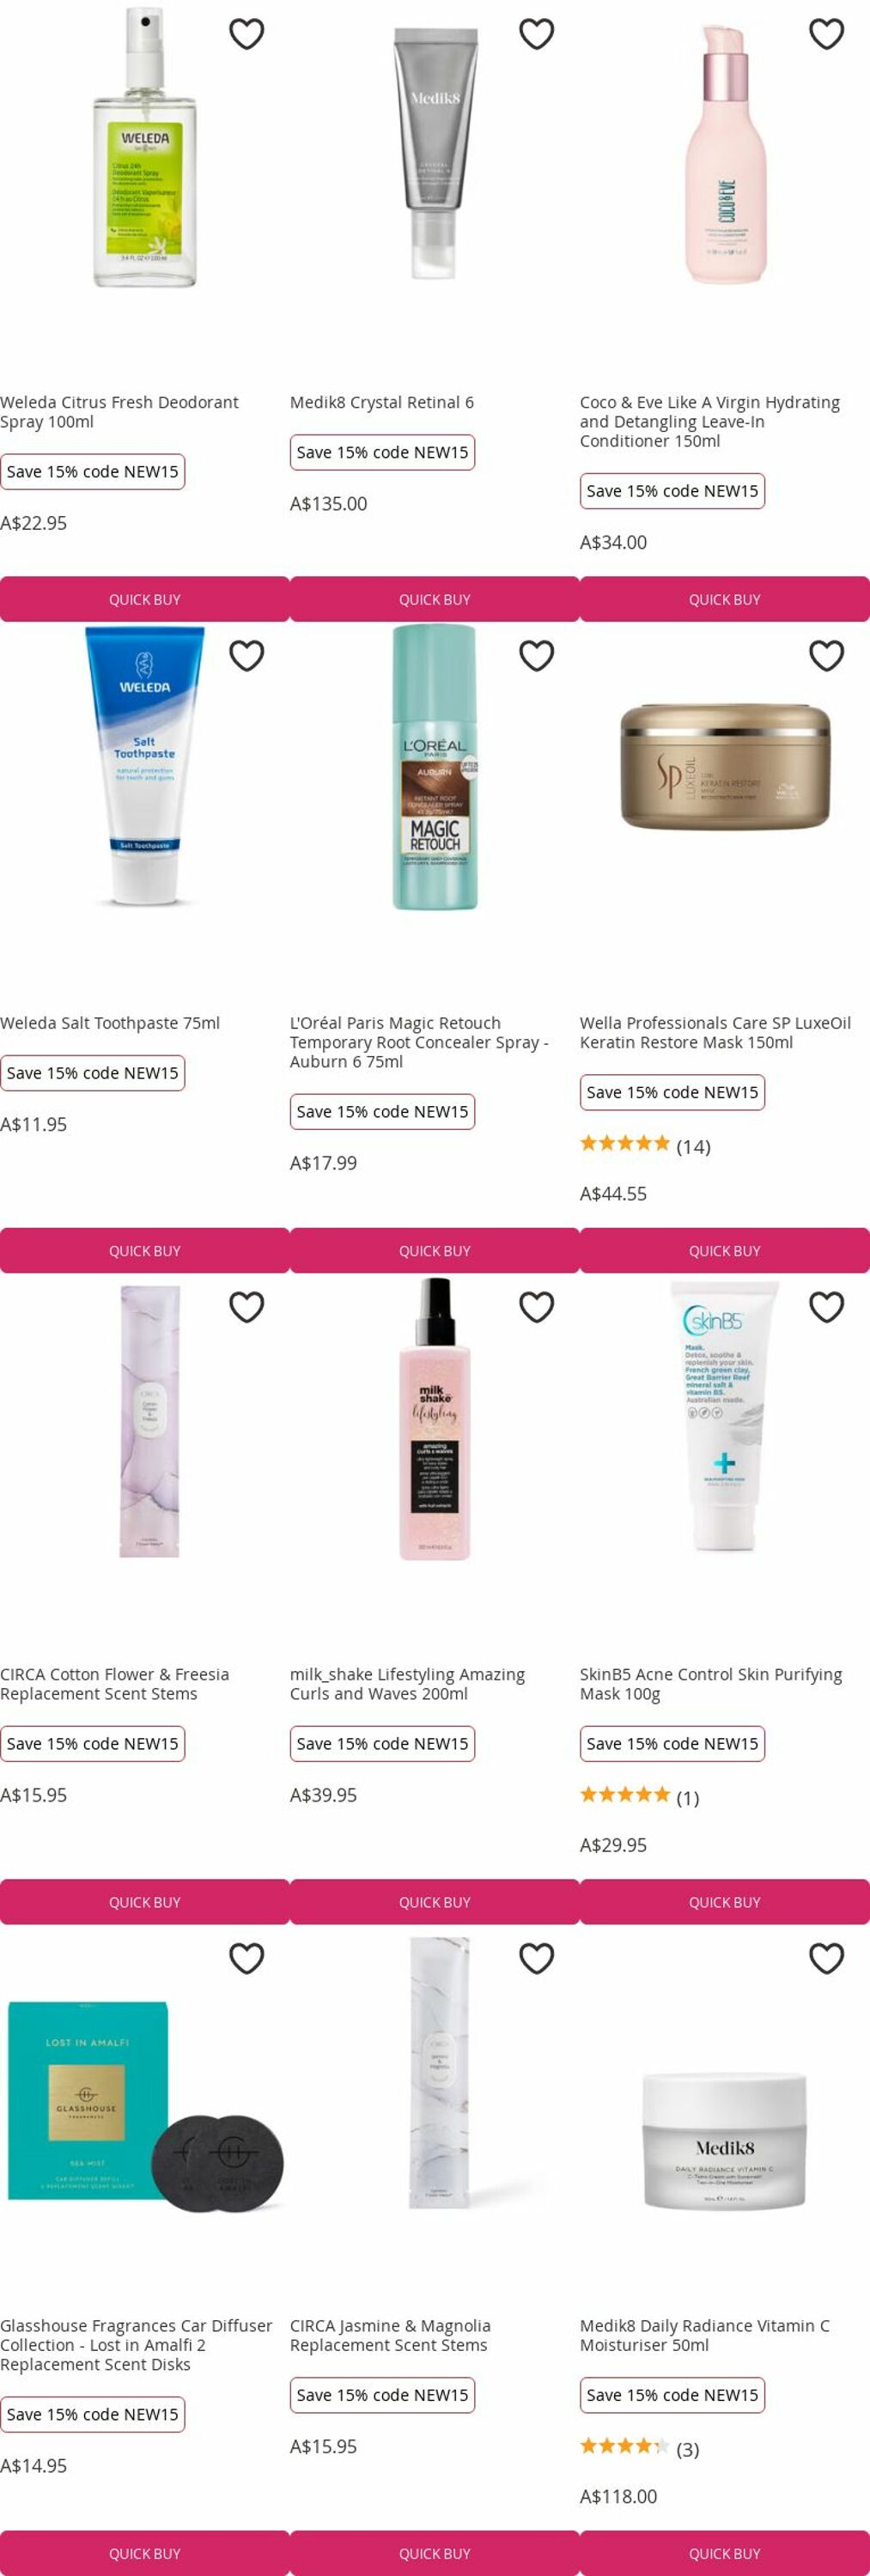Favorite the Medik8 Crystal Retinal 6

536,34
